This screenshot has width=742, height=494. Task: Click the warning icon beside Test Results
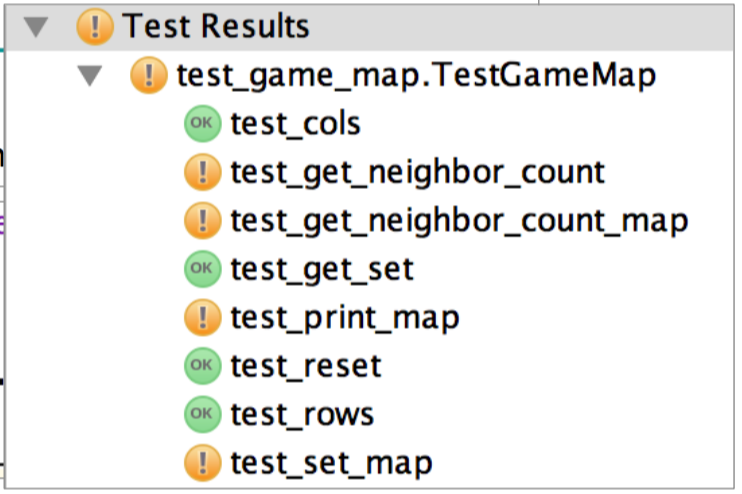click(x=95, y=27)
